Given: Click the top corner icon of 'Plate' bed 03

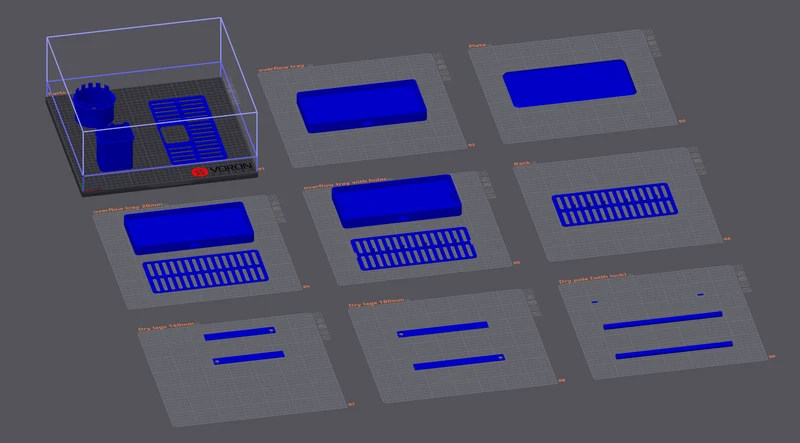Looking at the screenshot, I should tap(648, 33).
